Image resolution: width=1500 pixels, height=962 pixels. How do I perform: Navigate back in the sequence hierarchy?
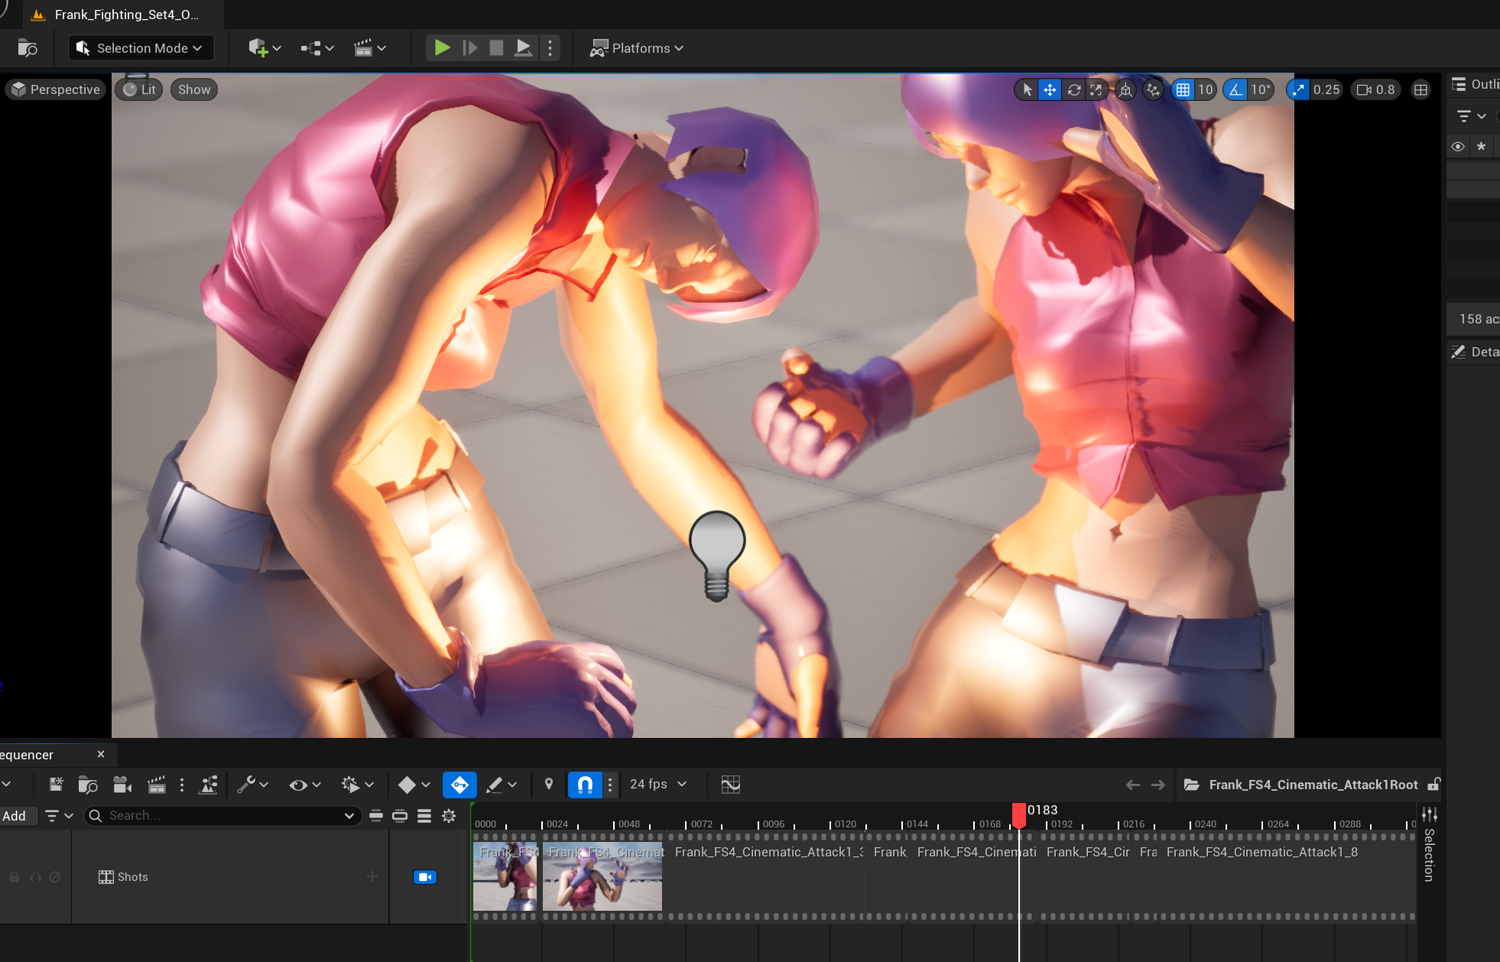click(x=1132, y=785)
